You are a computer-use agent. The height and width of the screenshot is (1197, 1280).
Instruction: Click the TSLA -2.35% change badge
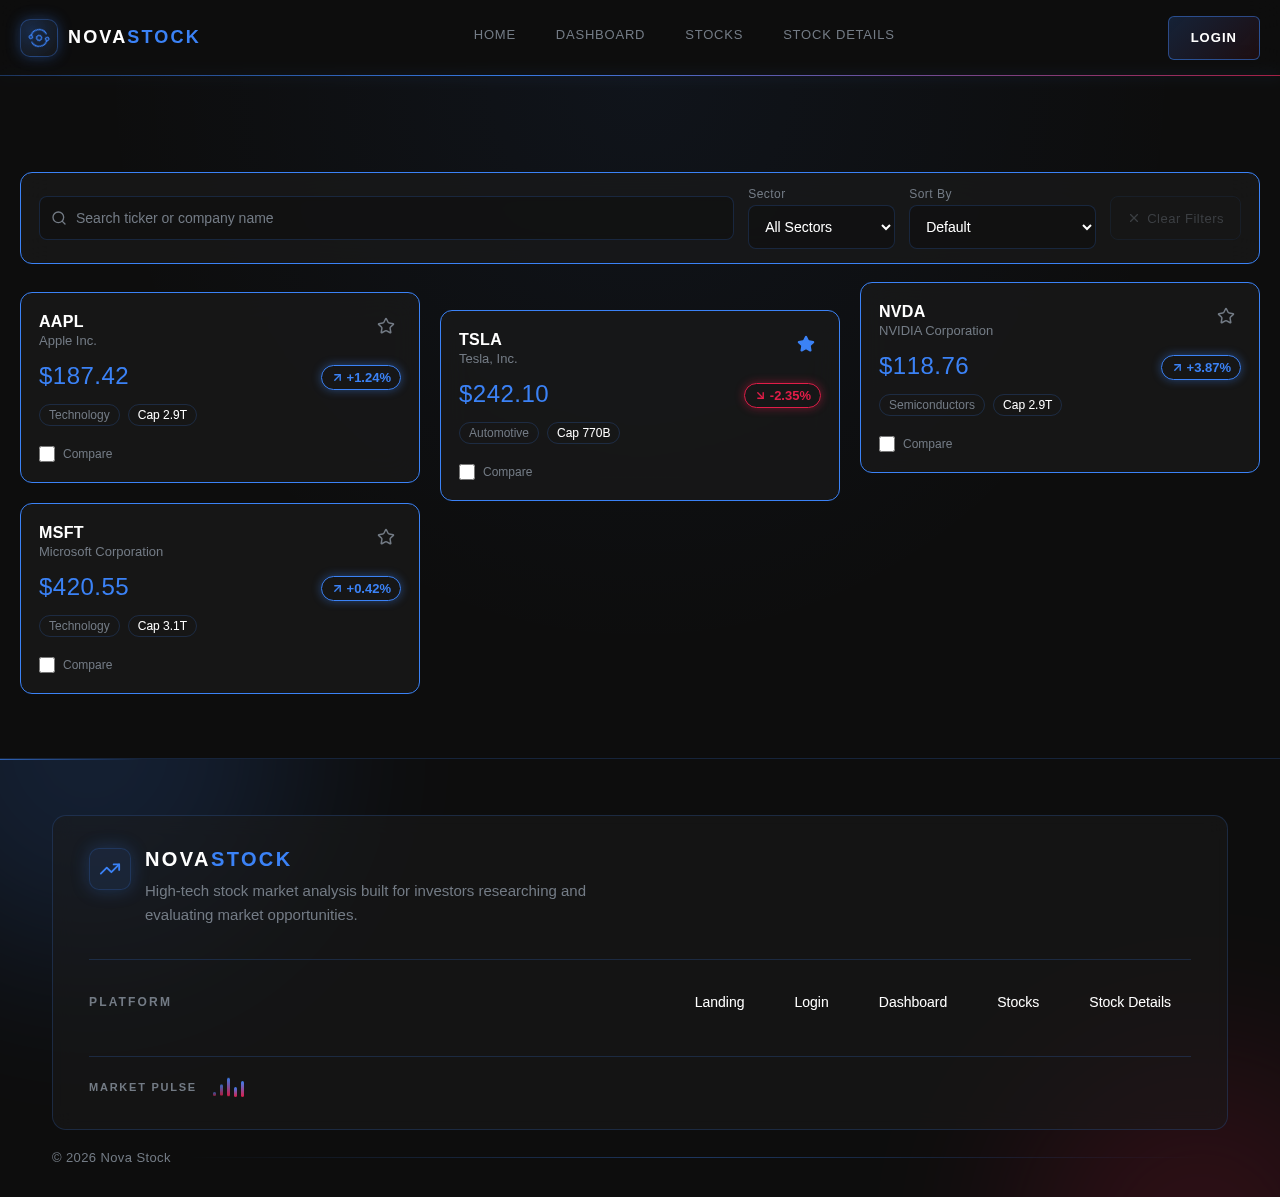(x=782, y=396)
